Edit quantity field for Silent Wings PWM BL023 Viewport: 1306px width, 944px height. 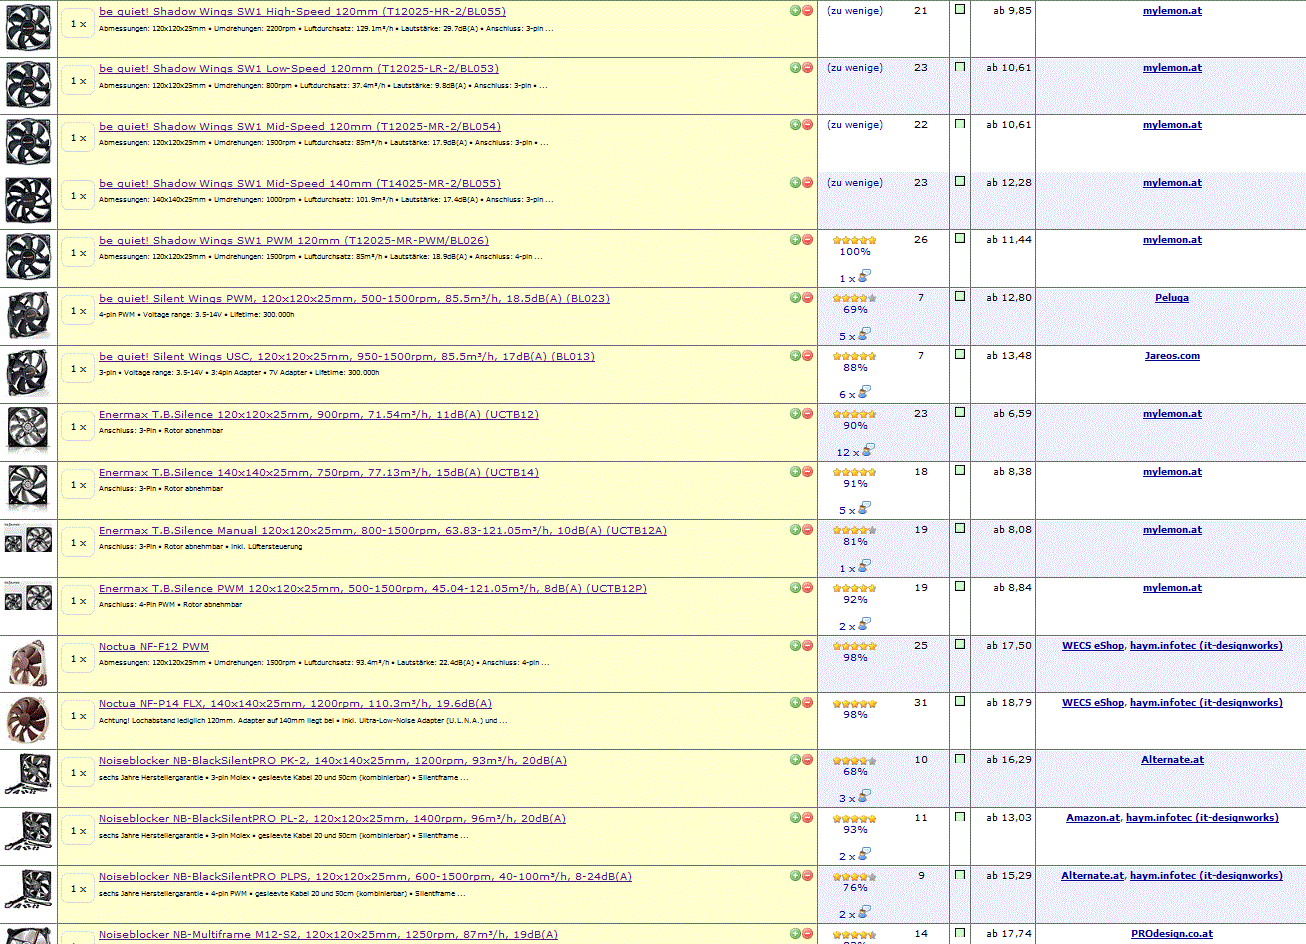click(78, 311)
